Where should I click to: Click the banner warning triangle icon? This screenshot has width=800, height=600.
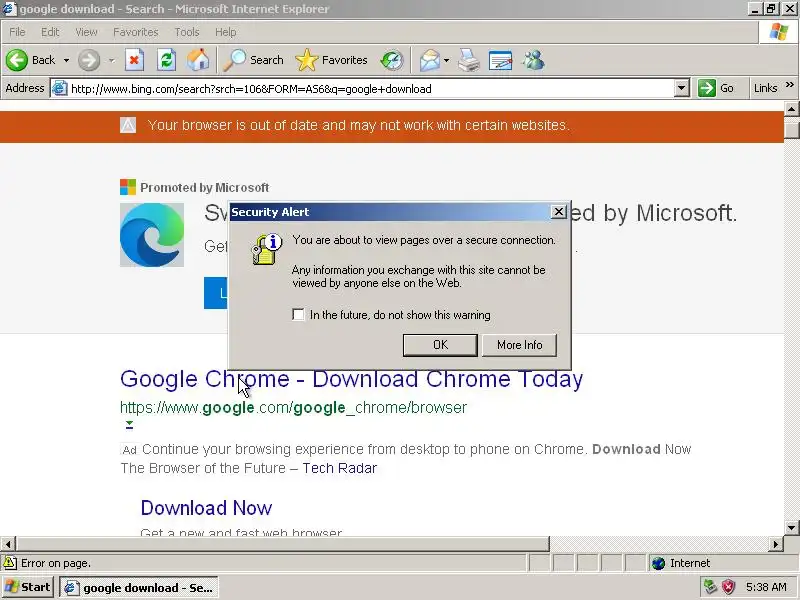pos(128,125)
